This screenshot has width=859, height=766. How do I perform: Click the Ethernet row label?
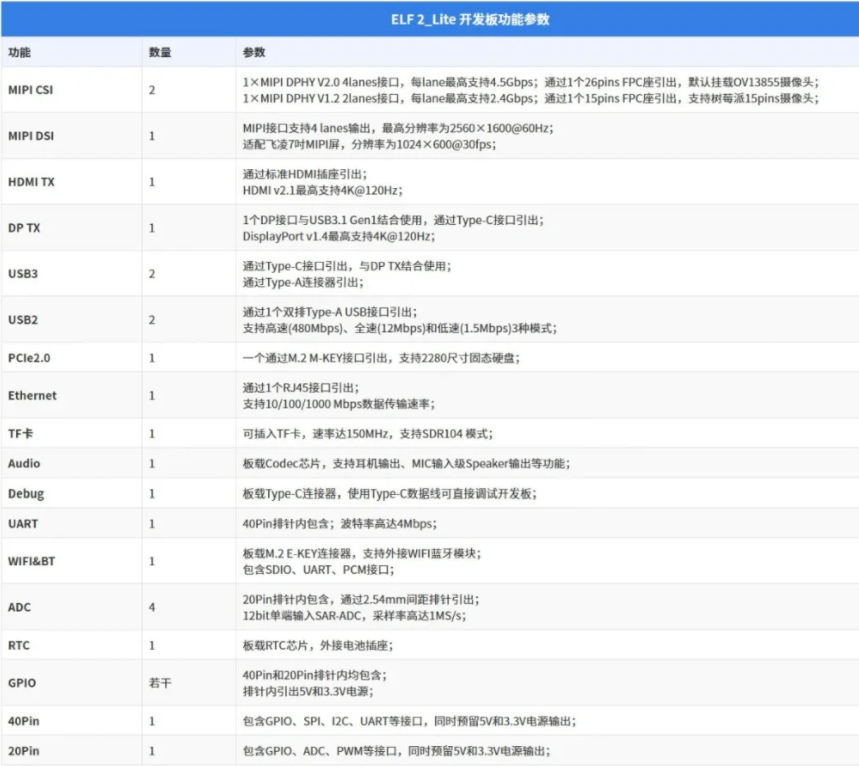coord(32,396)
